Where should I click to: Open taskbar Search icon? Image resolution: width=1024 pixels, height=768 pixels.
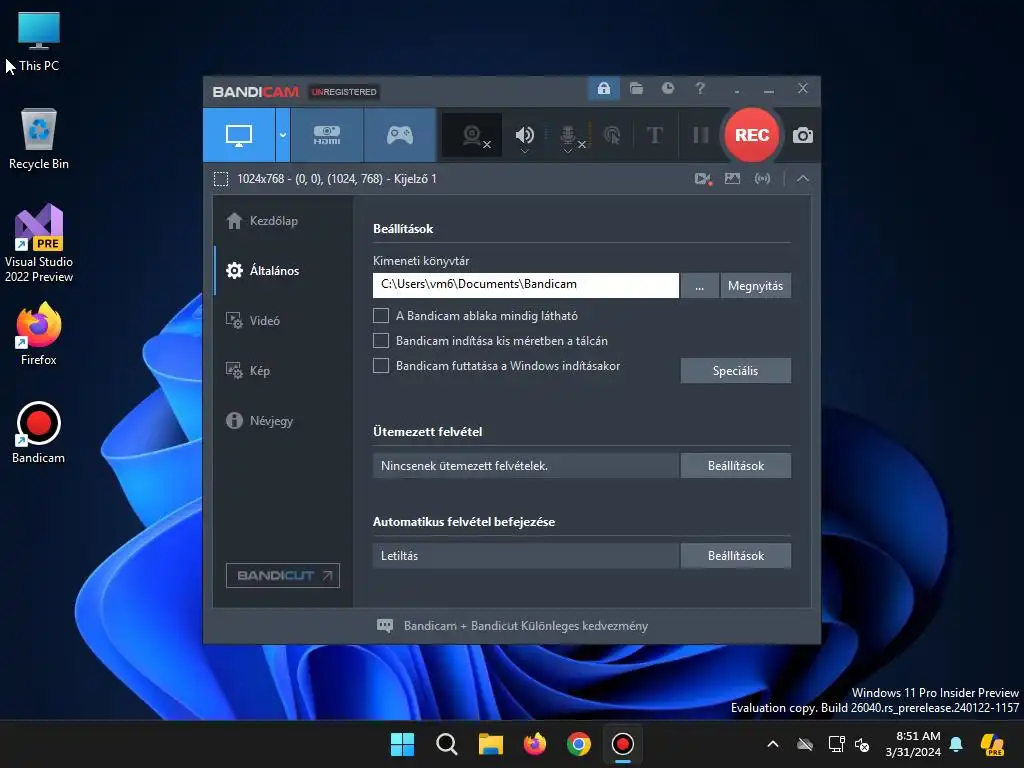coord(447,744)
